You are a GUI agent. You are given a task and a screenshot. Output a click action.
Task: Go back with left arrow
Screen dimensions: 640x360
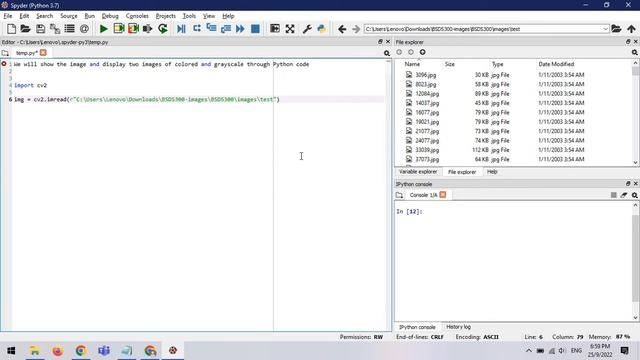tap(342, 29)
